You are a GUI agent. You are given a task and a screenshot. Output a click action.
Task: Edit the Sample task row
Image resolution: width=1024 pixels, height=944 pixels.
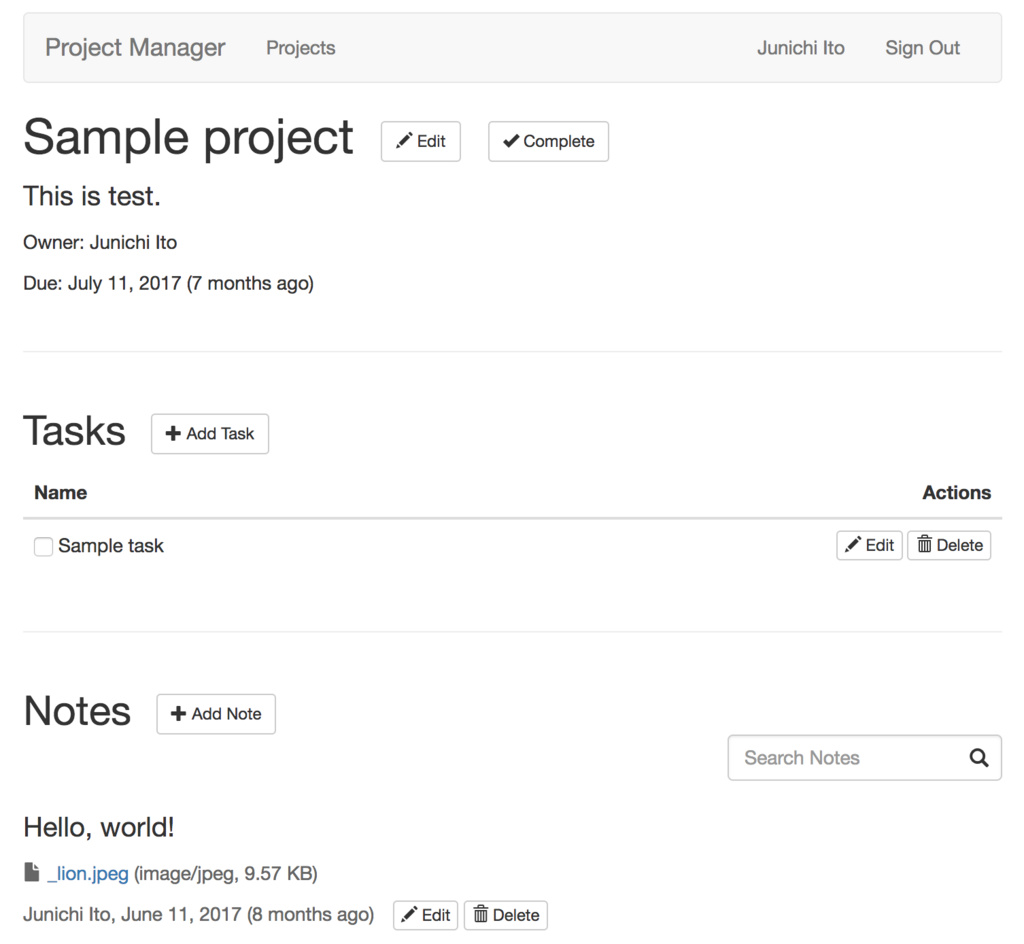click(869, 545)
